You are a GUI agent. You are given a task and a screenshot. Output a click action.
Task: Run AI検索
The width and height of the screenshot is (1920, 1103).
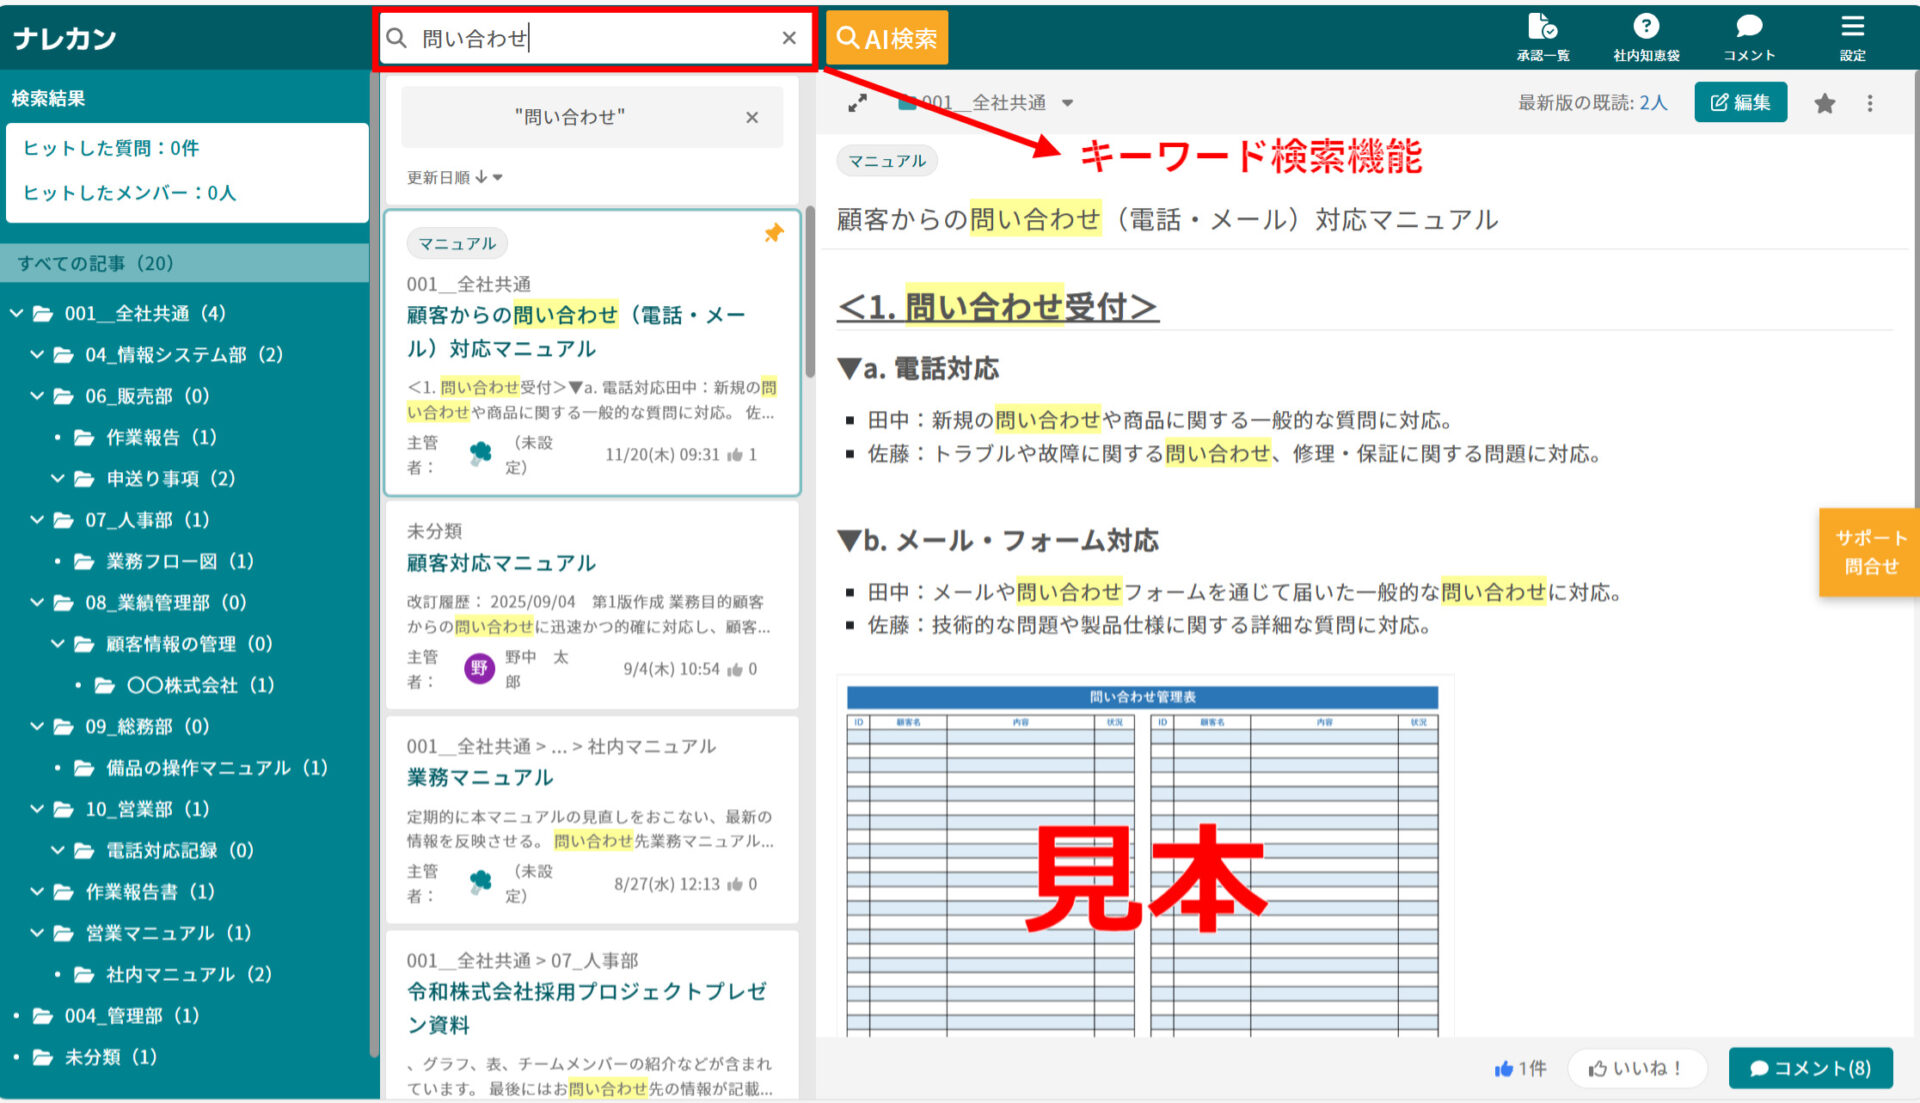pos(887,37)
